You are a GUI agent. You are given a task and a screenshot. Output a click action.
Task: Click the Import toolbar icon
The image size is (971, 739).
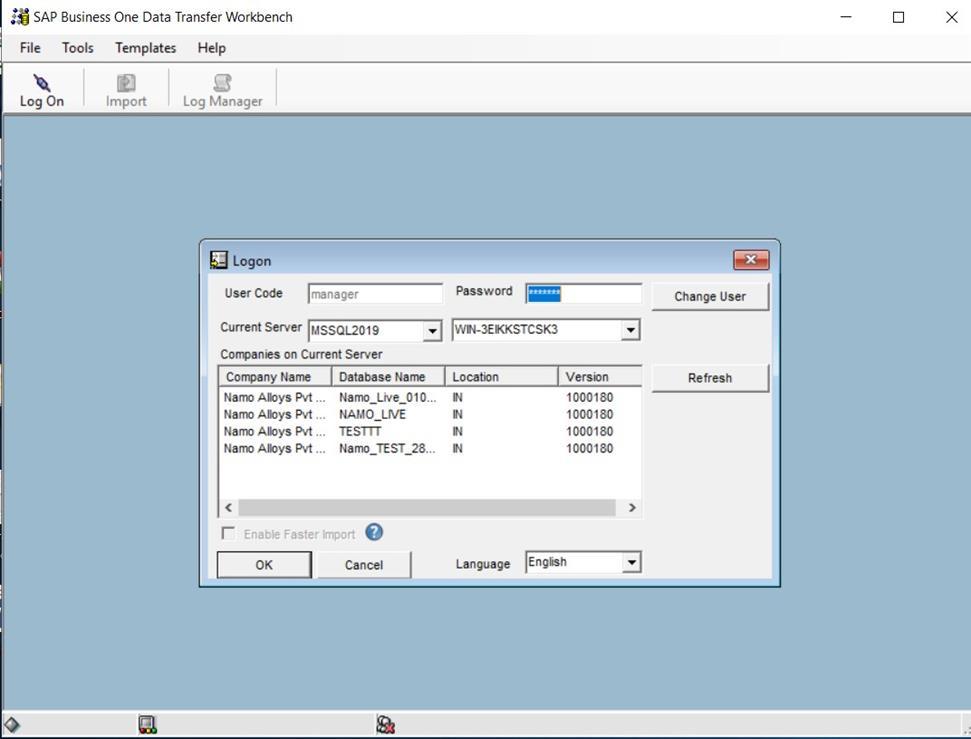125,89
